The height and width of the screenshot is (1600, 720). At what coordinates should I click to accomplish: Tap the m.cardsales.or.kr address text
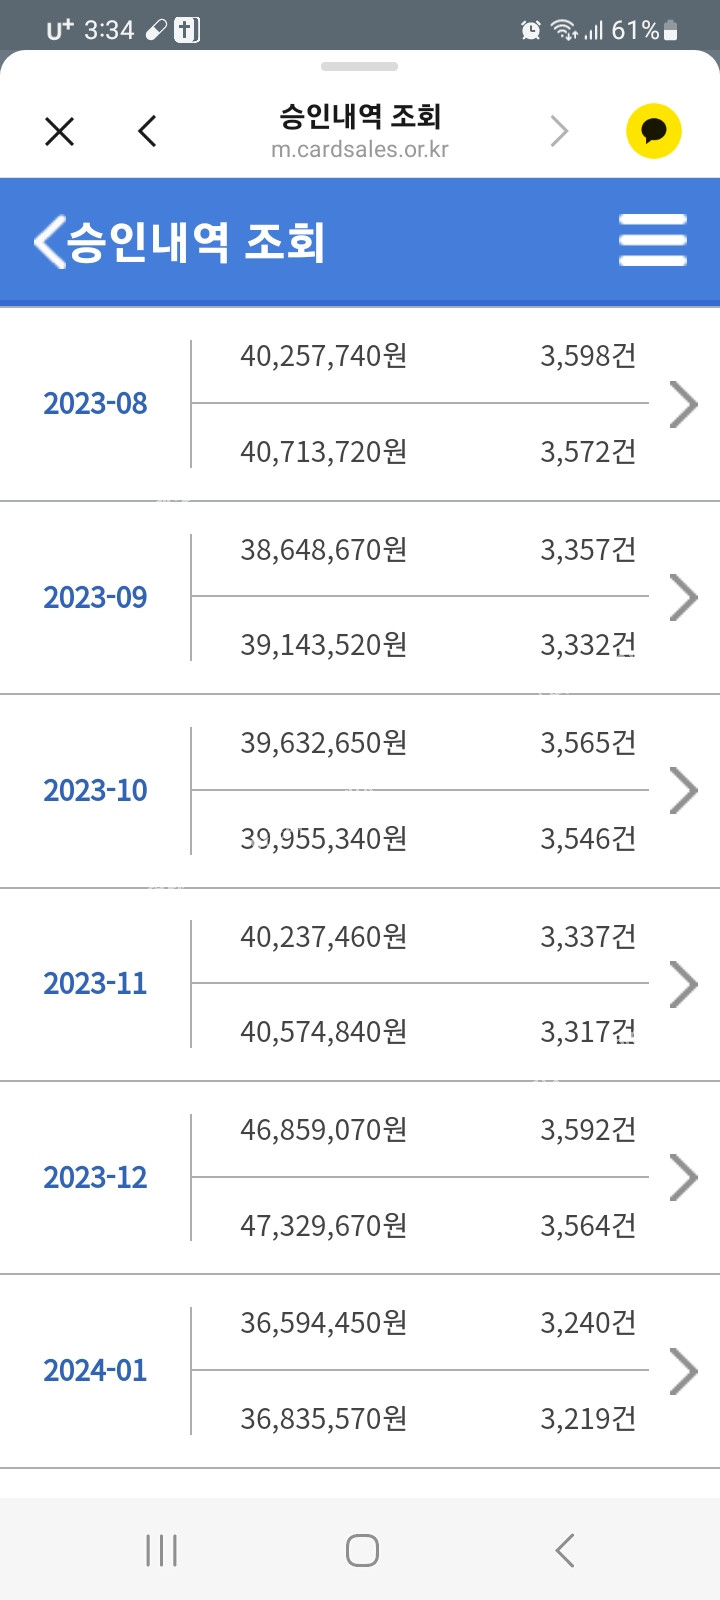(360, 150)
